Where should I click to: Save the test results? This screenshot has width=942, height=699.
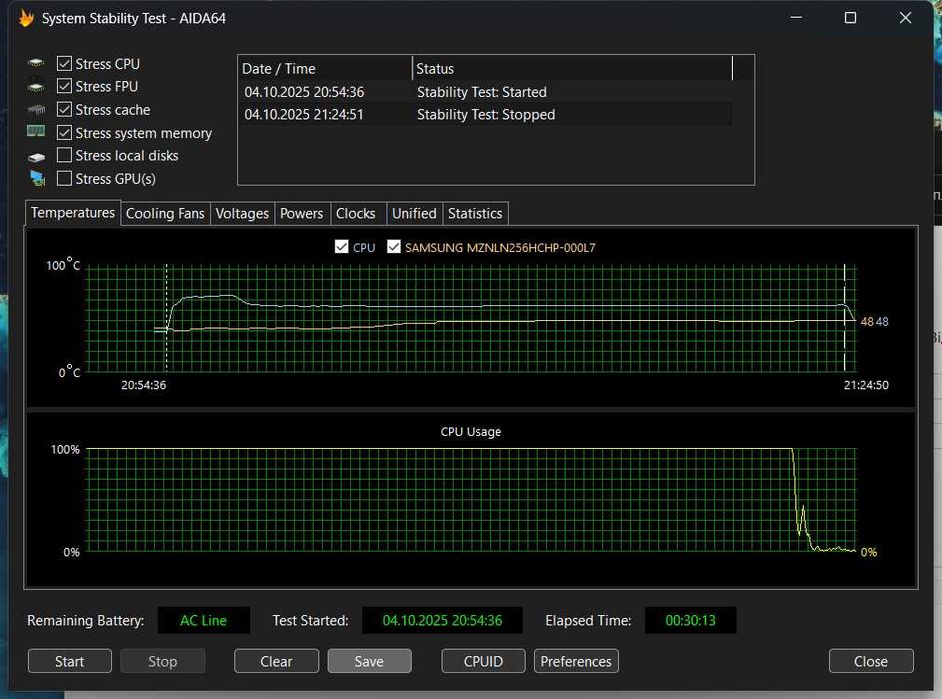tap(369, 661)
